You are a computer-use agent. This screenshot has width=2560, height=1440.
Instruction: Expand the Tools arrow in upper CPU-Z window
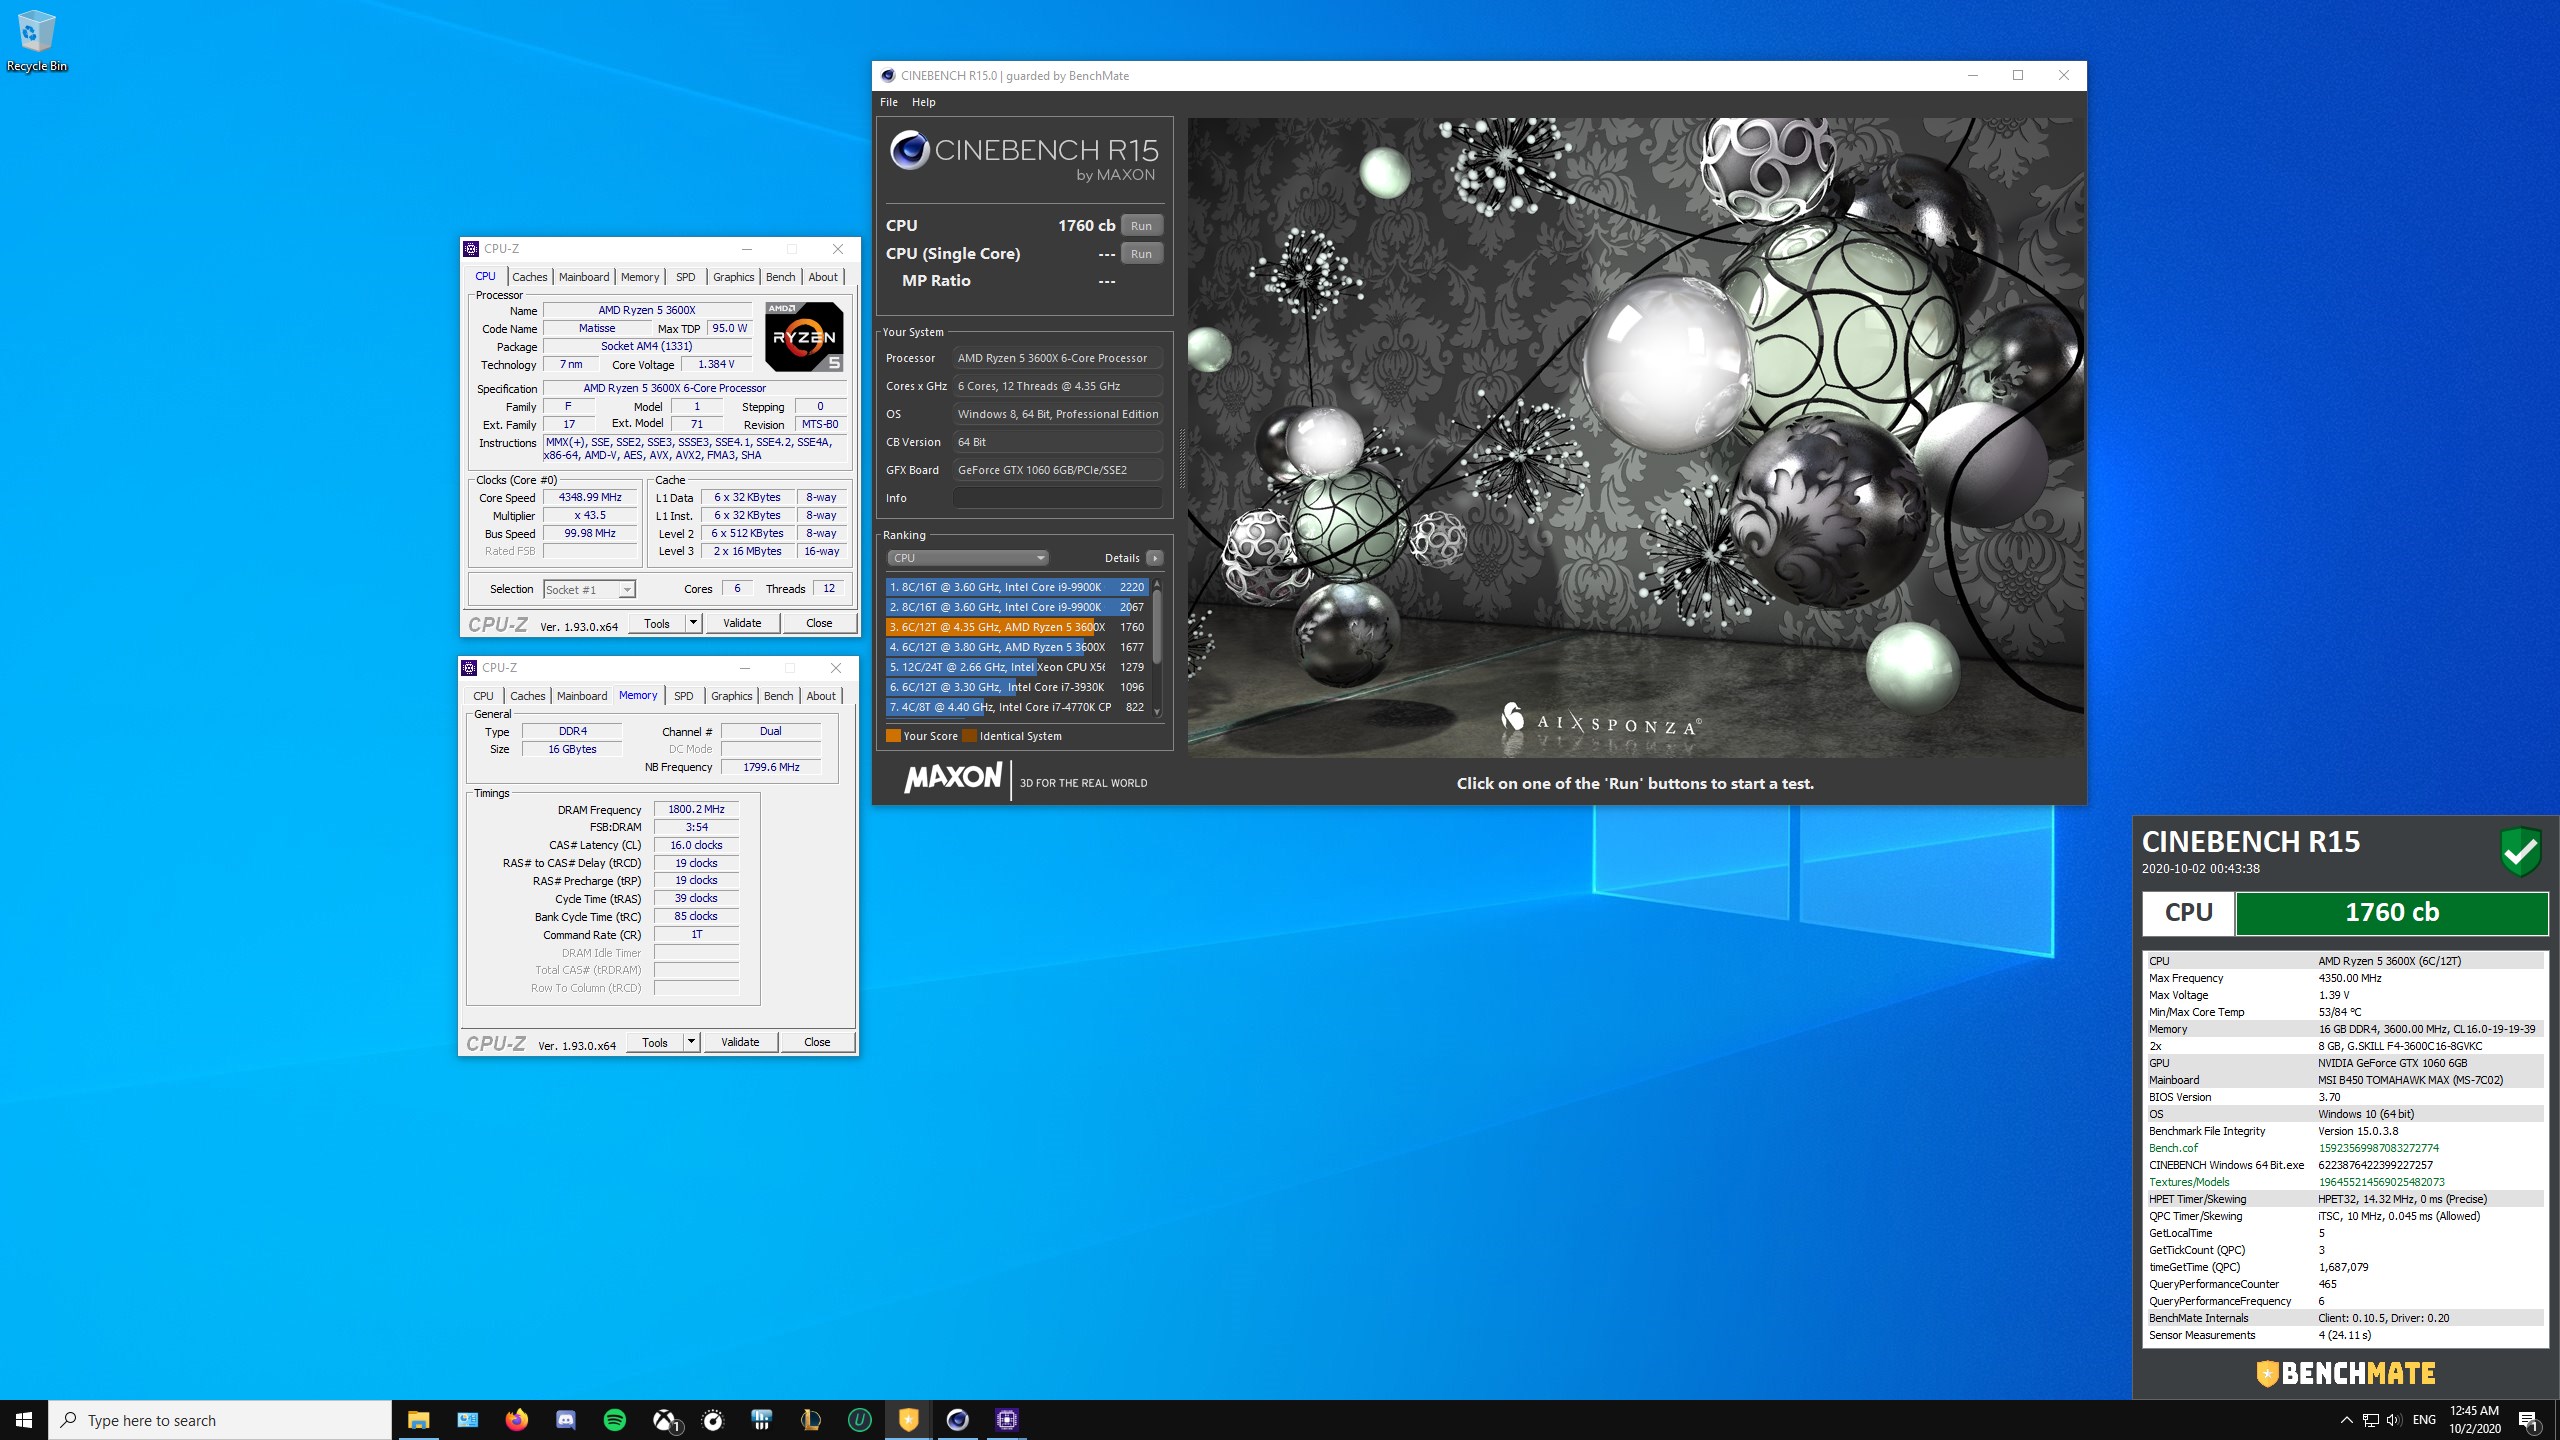(693, 623)
